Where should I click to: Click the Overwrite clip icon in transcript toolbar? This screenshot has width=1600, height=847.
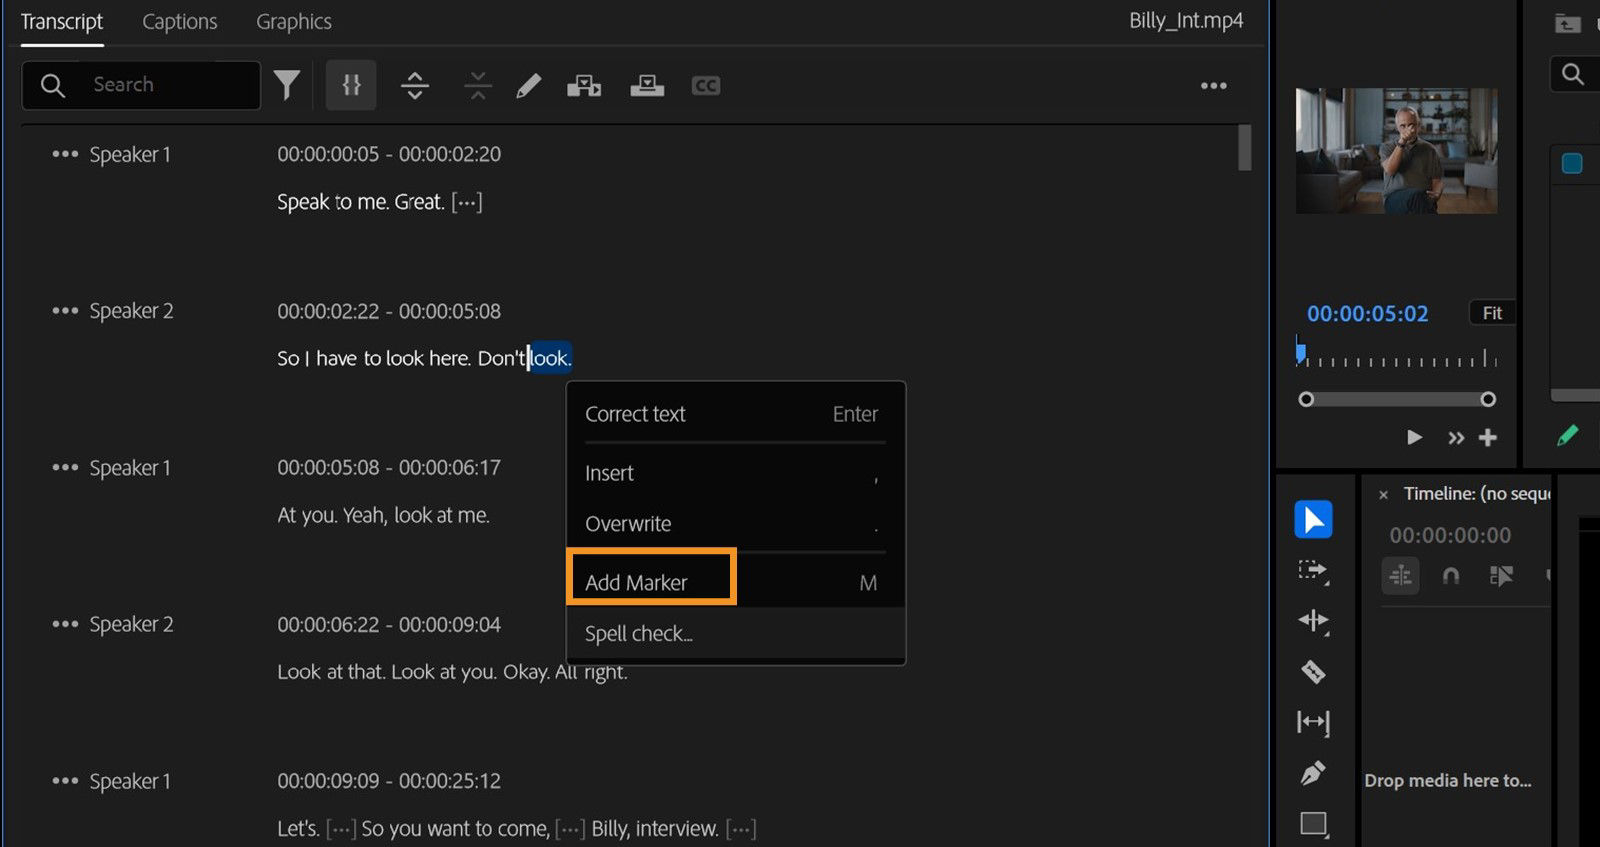click(x=647, y=86)
